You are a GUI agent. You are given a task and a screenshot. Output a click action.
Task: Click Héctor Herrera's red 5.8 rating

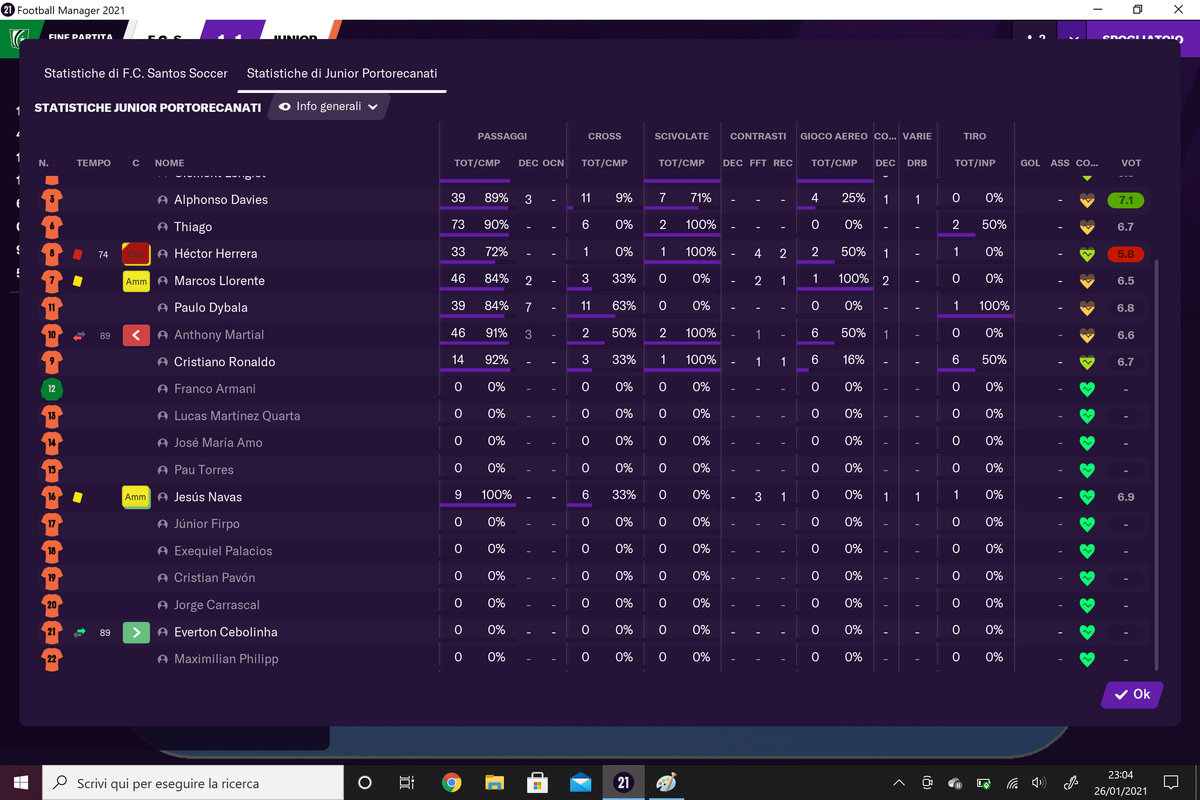[1125, 254]
